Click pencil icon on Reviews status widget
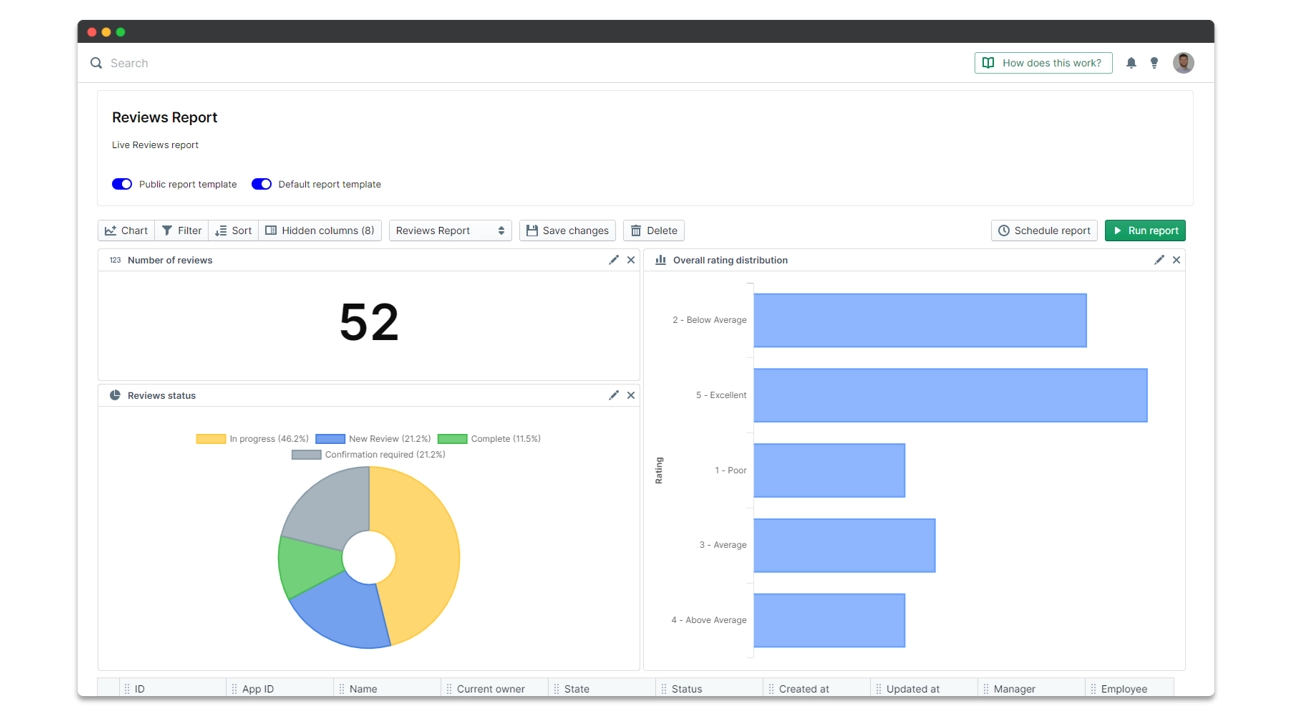The width and height of the screenshot is (1292, 724). tap(614, 395)
